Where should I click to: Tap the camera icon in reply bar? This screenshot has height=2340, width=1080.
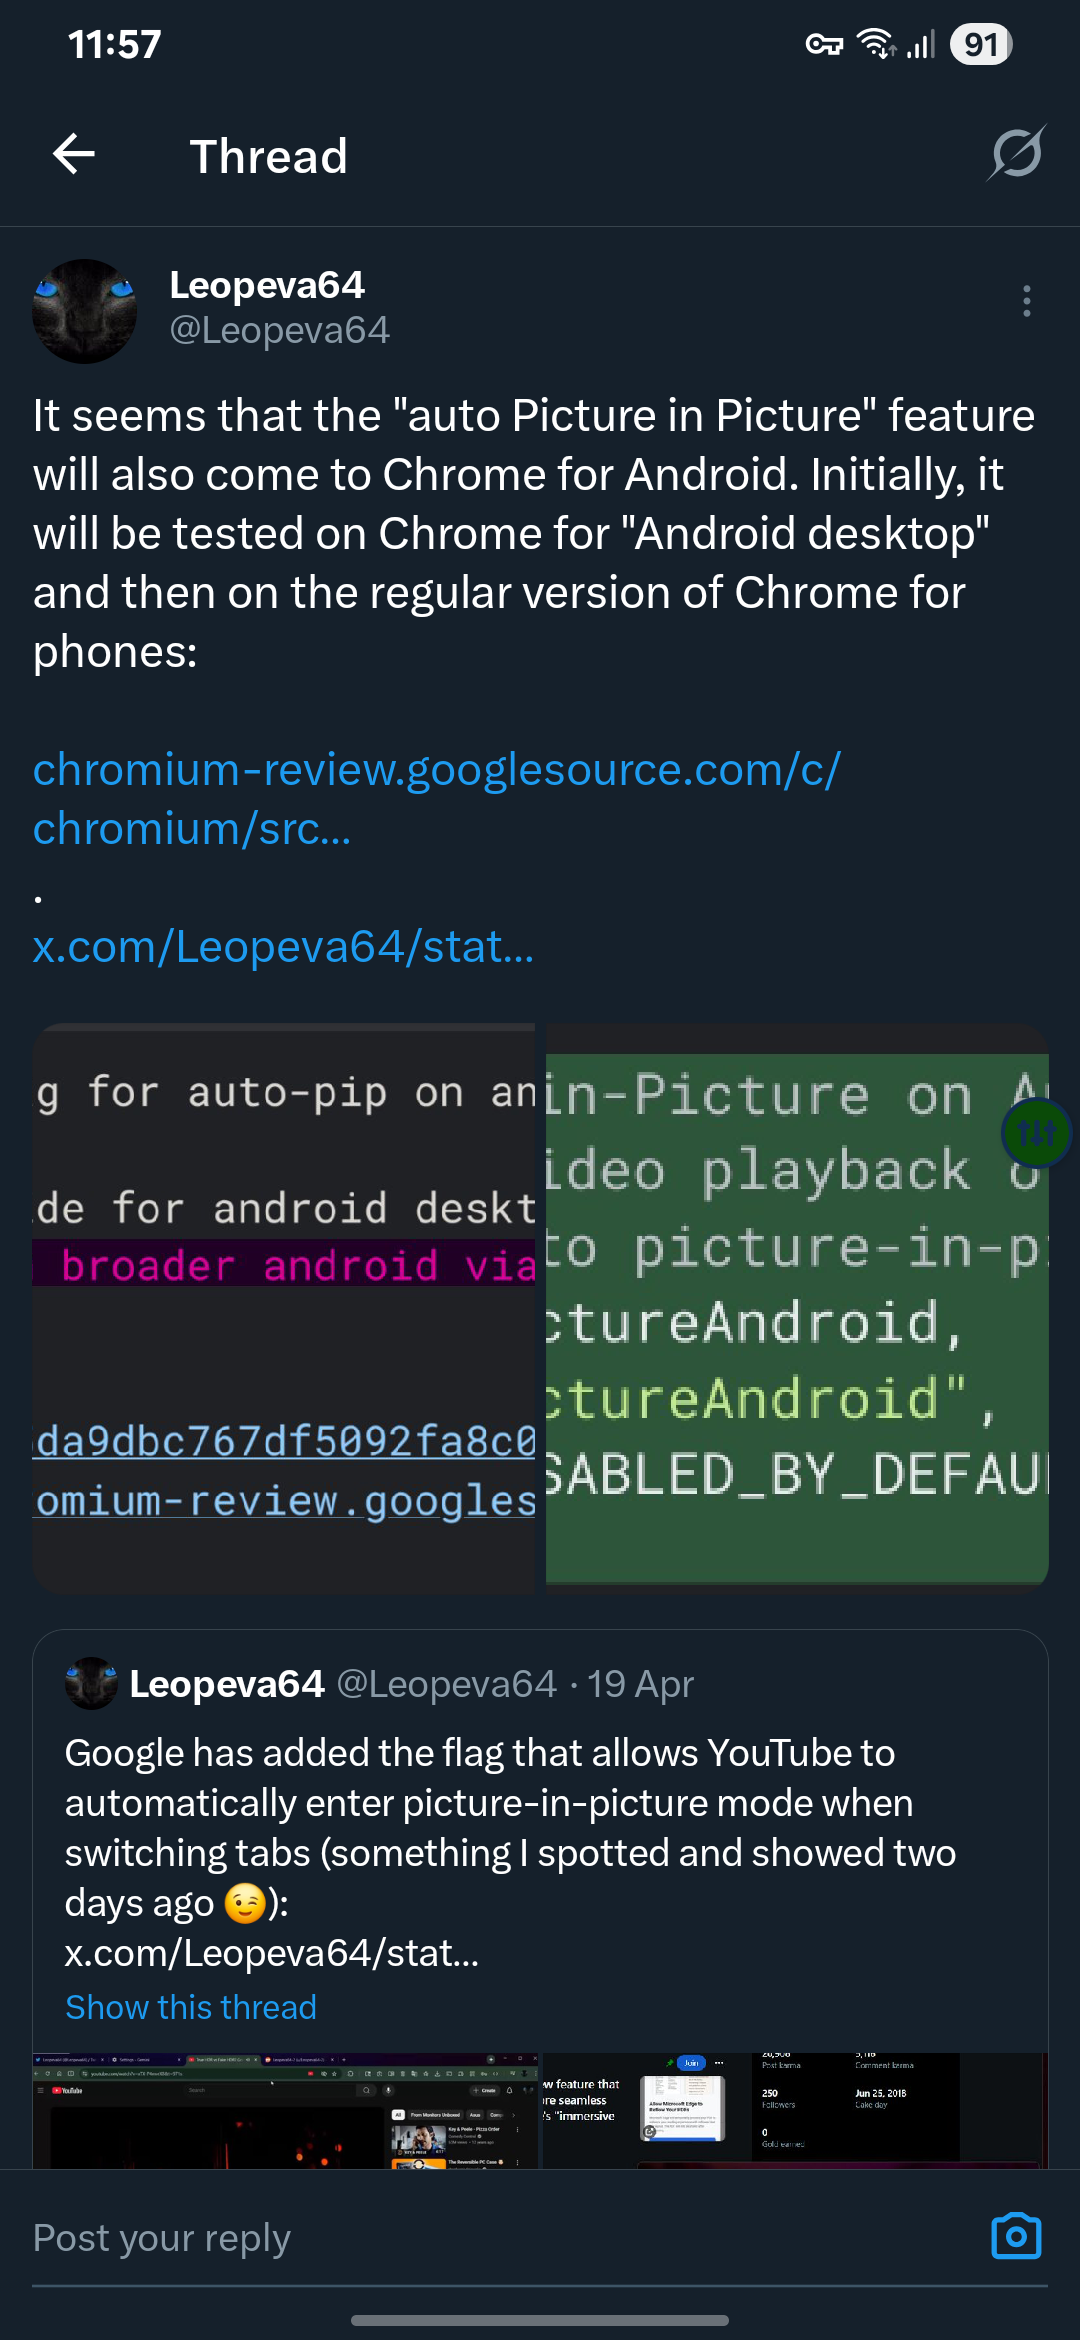(x=1016, y=2236)
